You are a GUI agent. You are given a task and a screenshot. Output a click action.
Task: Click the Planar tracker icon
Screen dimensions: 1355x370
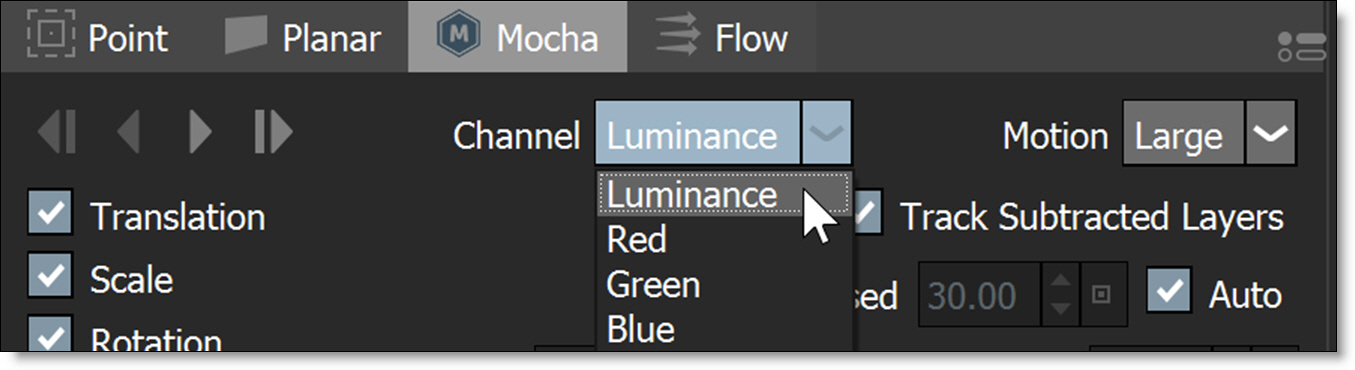(246, 37)
